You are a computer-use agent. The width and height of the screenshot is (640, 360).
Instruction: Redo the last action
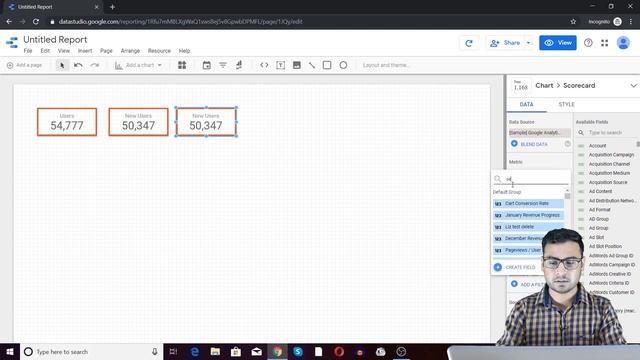click(95, 65)
